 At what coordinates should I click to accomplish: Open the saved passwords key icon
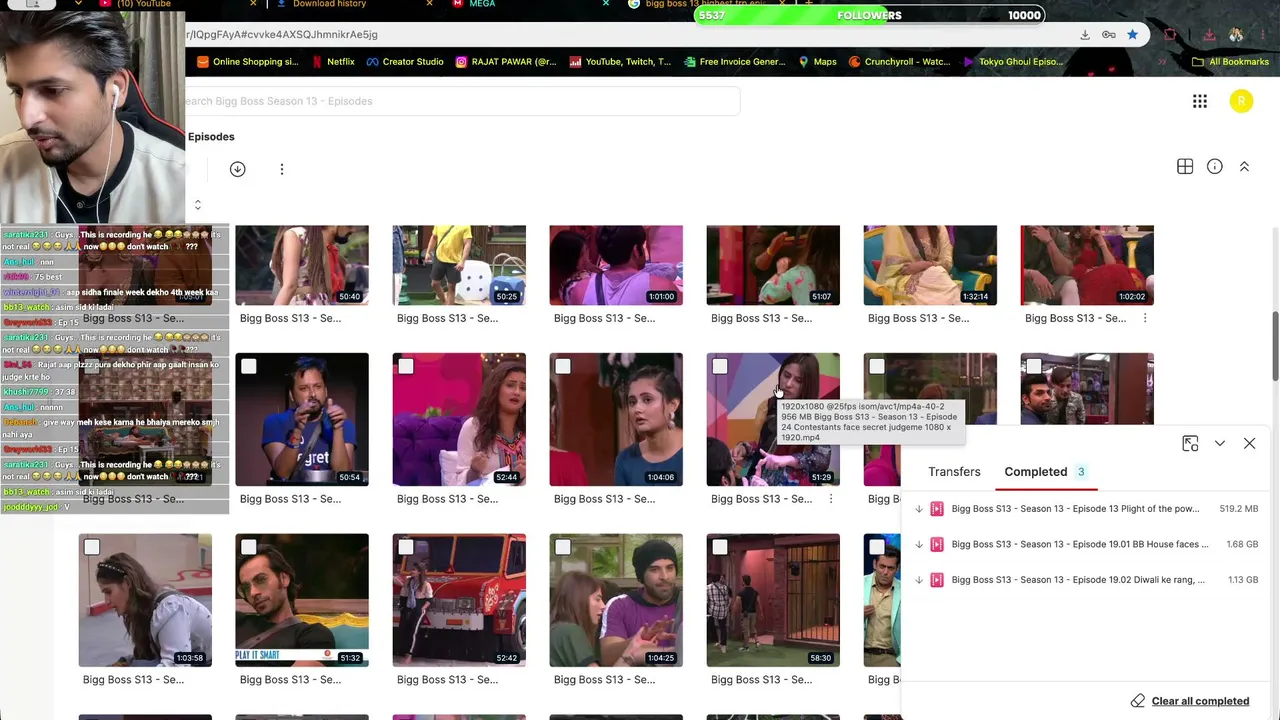point(1109,35)
